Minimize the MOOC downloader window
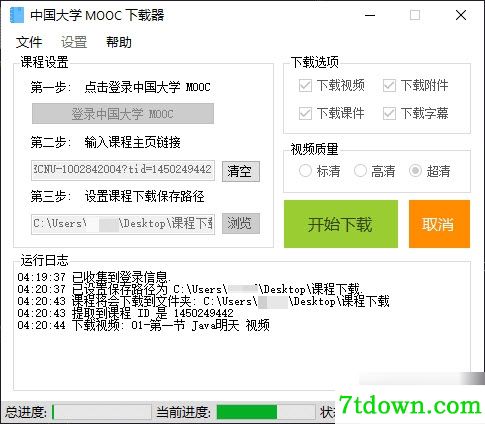 (x=370, y=15)
